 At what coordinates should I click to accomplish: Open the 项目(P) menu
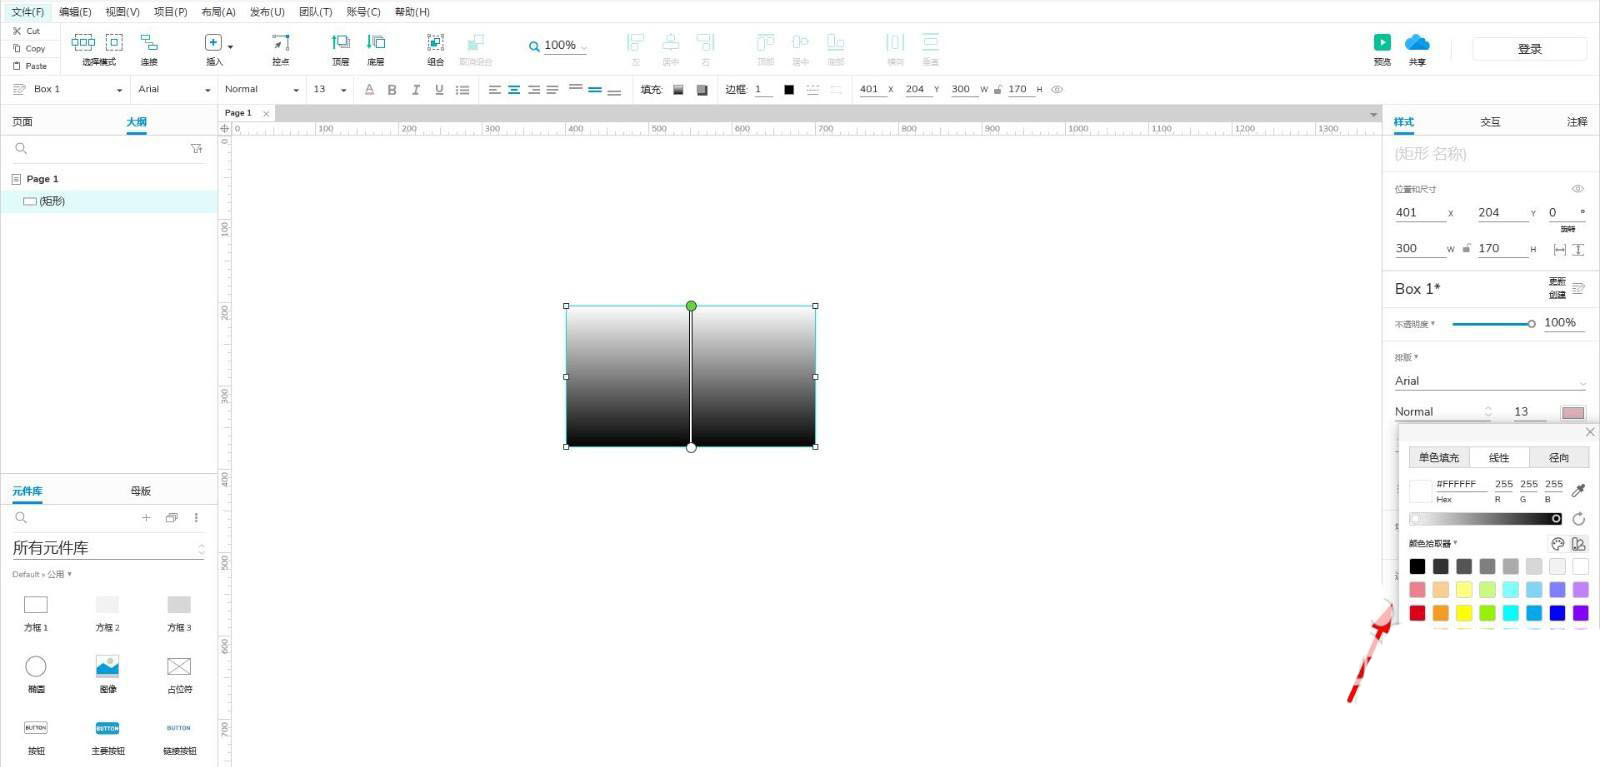click(170, 12)
